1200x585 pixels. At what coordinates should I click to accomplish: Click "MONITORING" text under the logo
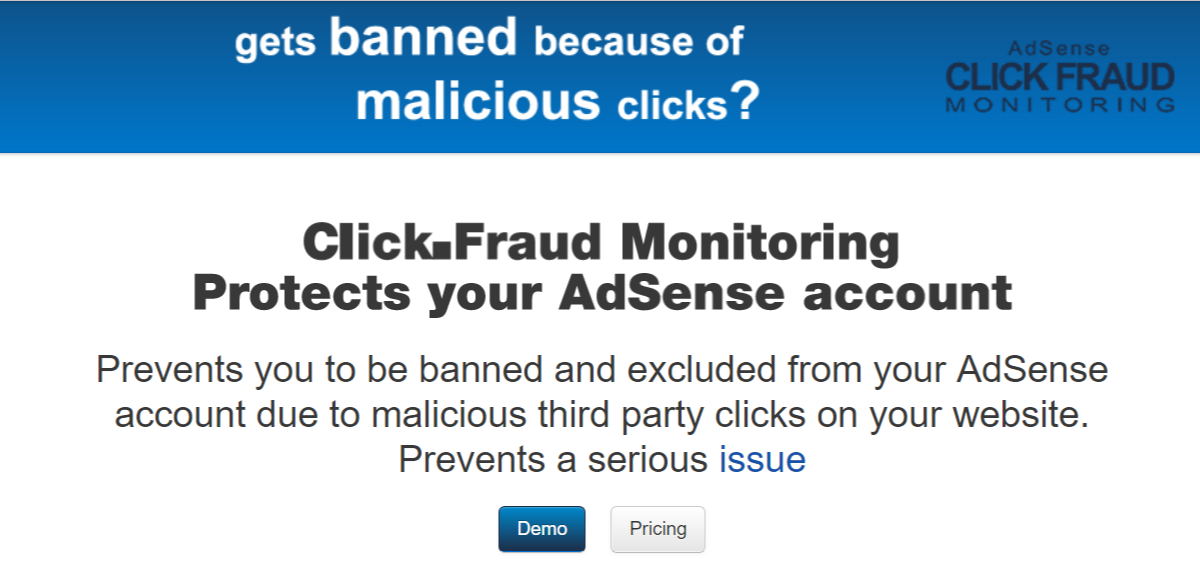(x=1060, y=105)
